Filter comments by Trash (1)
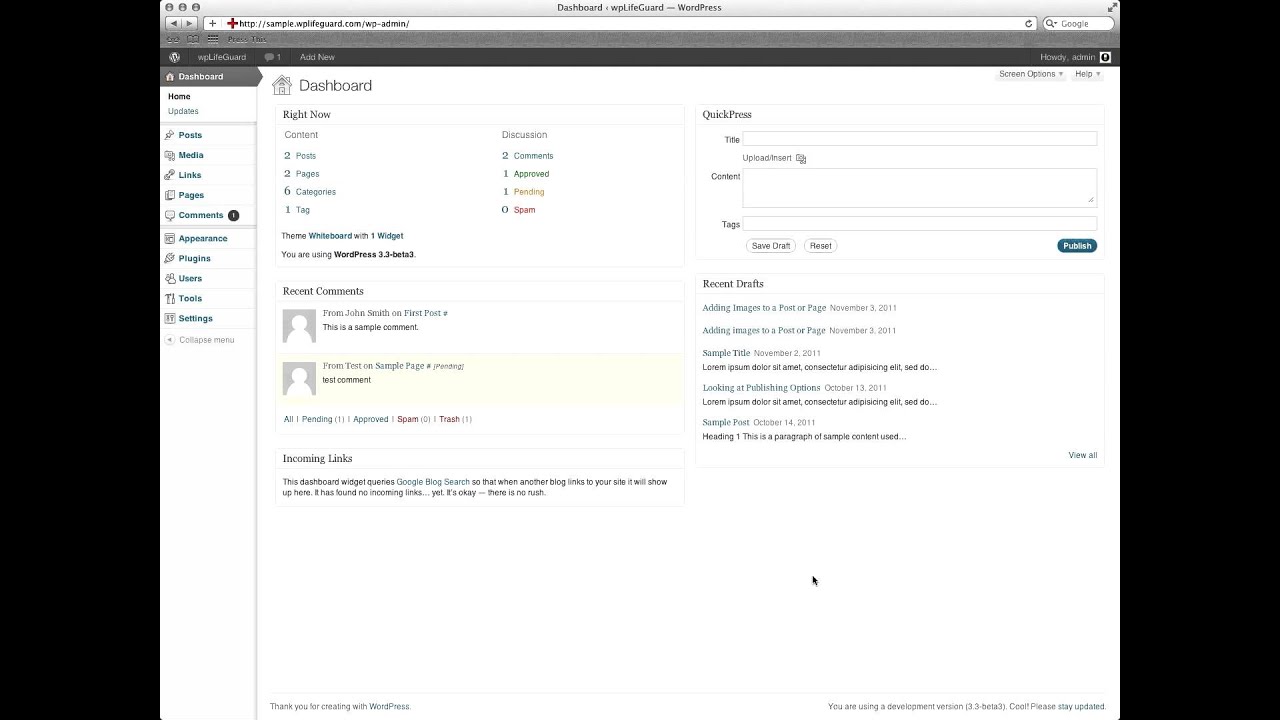Image resolution: width=1280 pixels, height=720 pixels. 455,419
